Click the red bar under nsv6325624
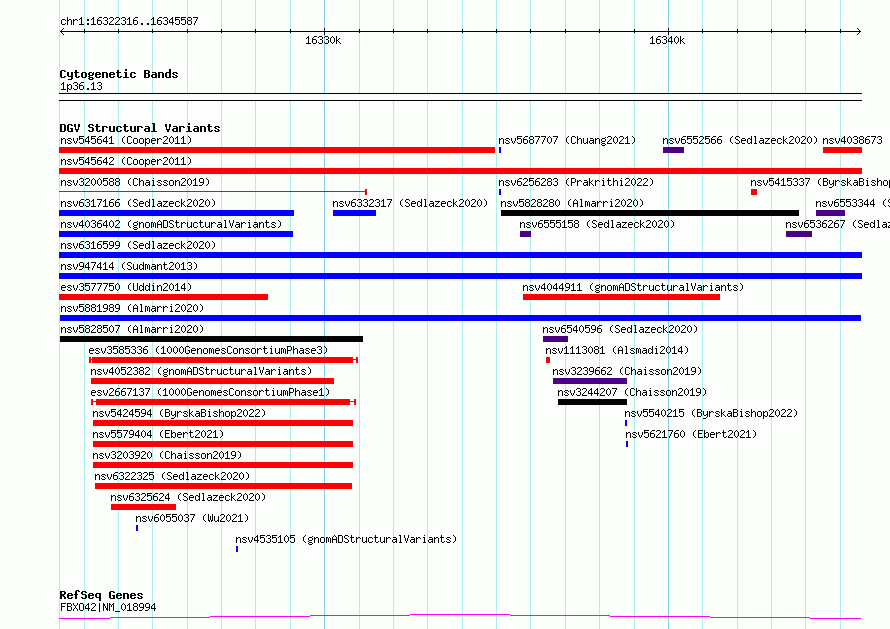 pos(144,507)
